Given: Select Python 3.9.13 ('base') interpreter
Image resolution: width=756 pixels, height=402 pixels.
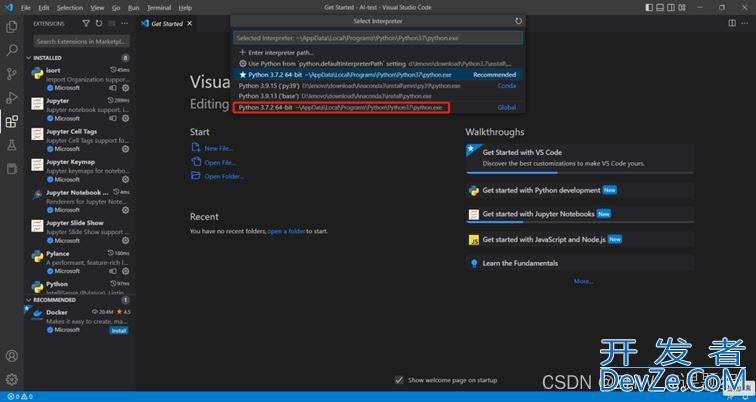Looking at the screenshot, I should [378, 96].
